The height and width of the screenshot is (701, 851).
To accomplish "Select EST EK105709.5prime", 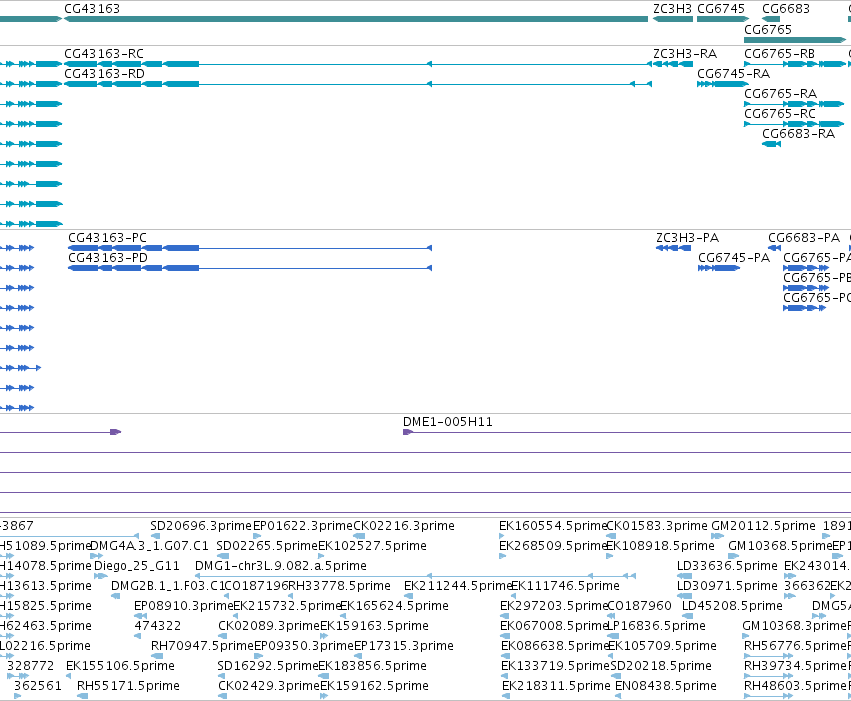I will (663, 646).
